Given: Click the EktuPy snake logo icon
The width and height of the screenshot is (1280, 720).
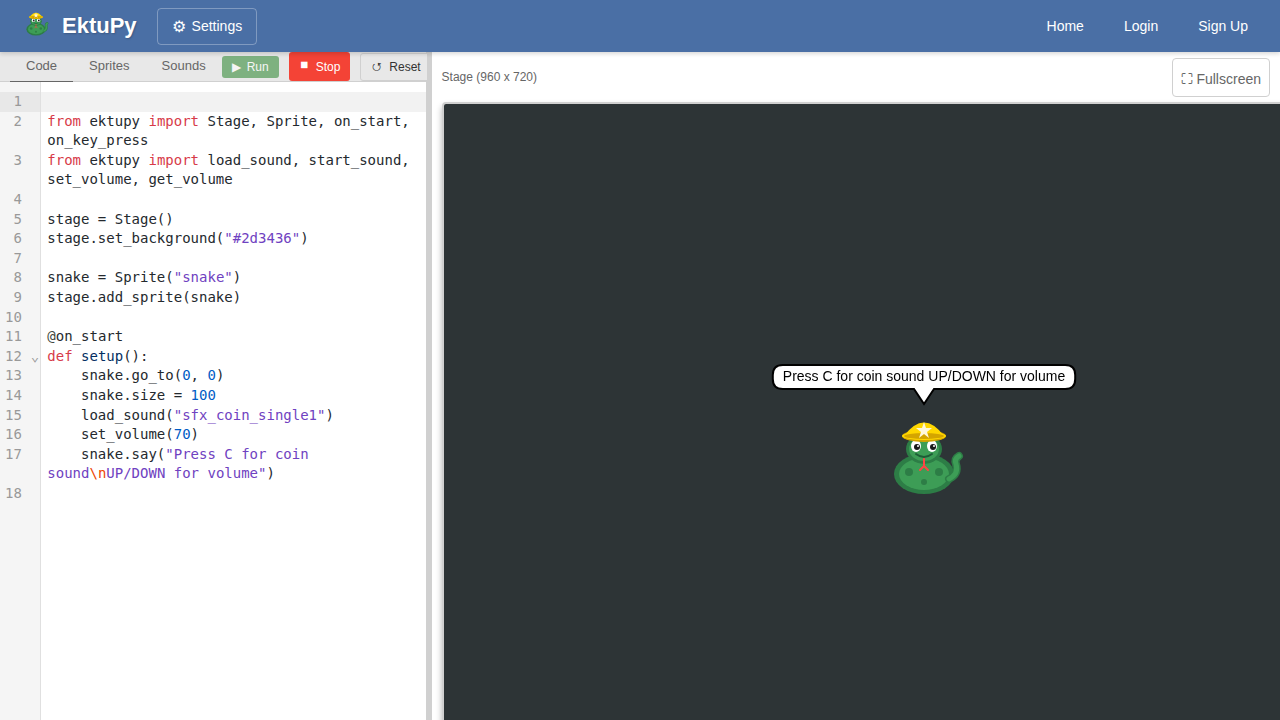Looking at the screenshot, I should [37, 25].
